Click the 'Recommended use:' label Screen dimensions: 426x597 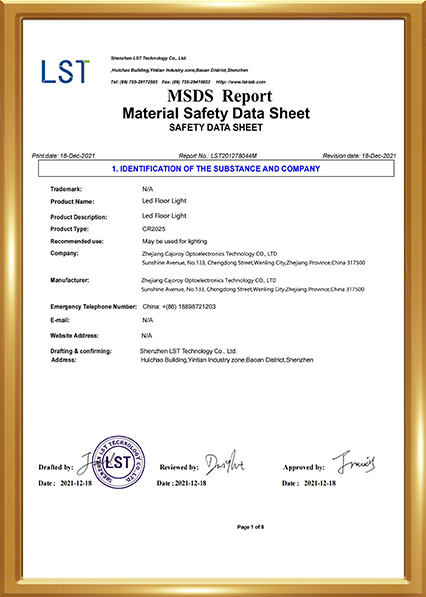coord(77,241)
